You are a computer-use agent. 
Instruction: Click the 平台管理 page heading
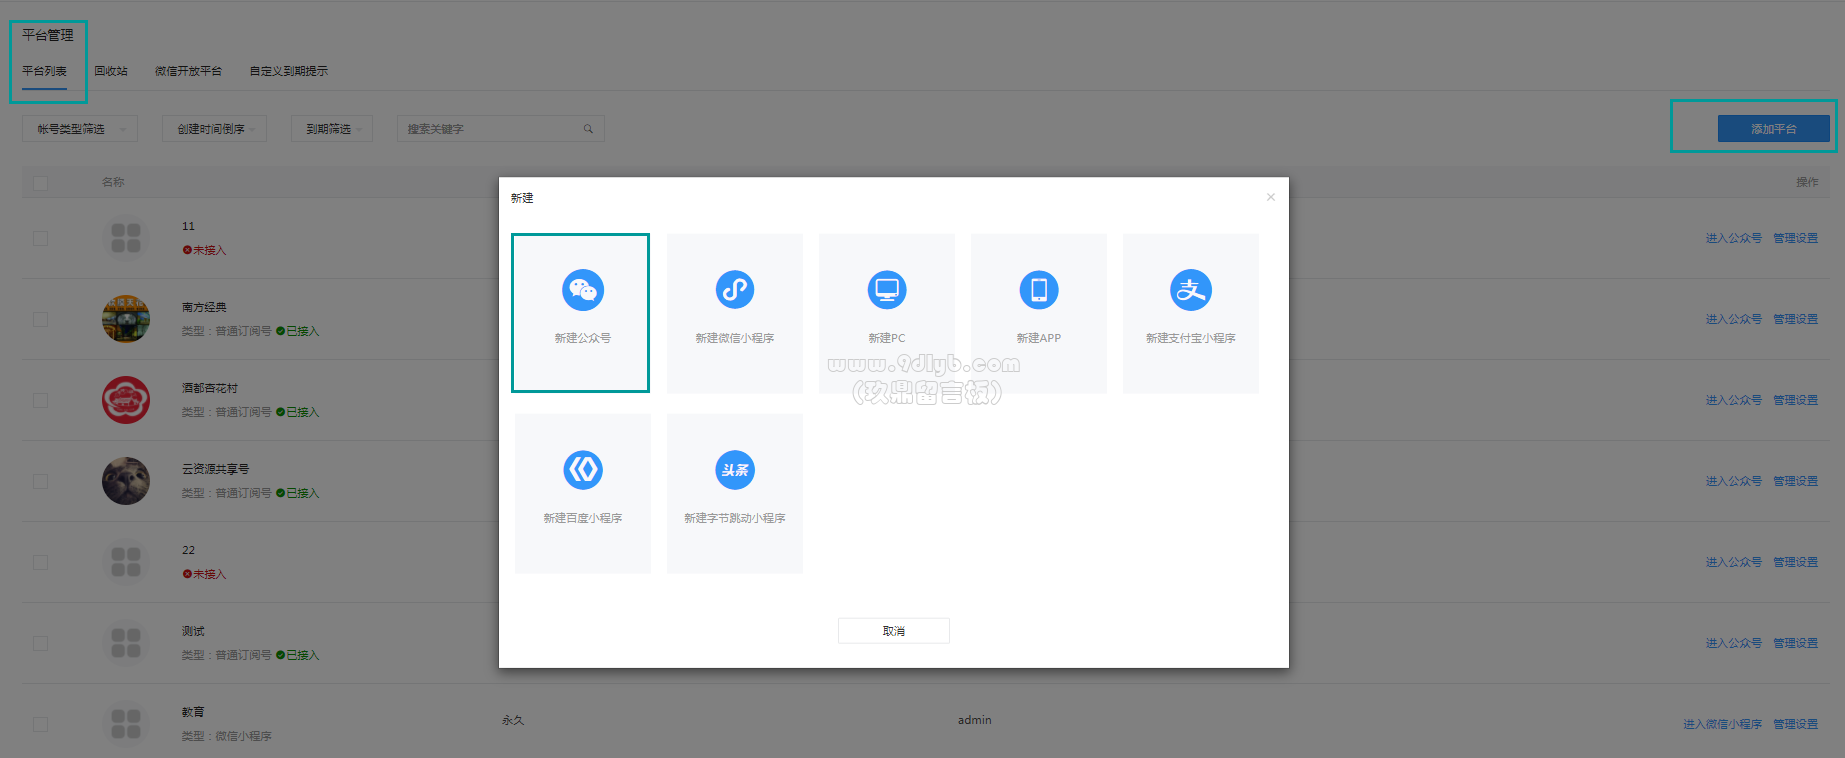(48, 35)
